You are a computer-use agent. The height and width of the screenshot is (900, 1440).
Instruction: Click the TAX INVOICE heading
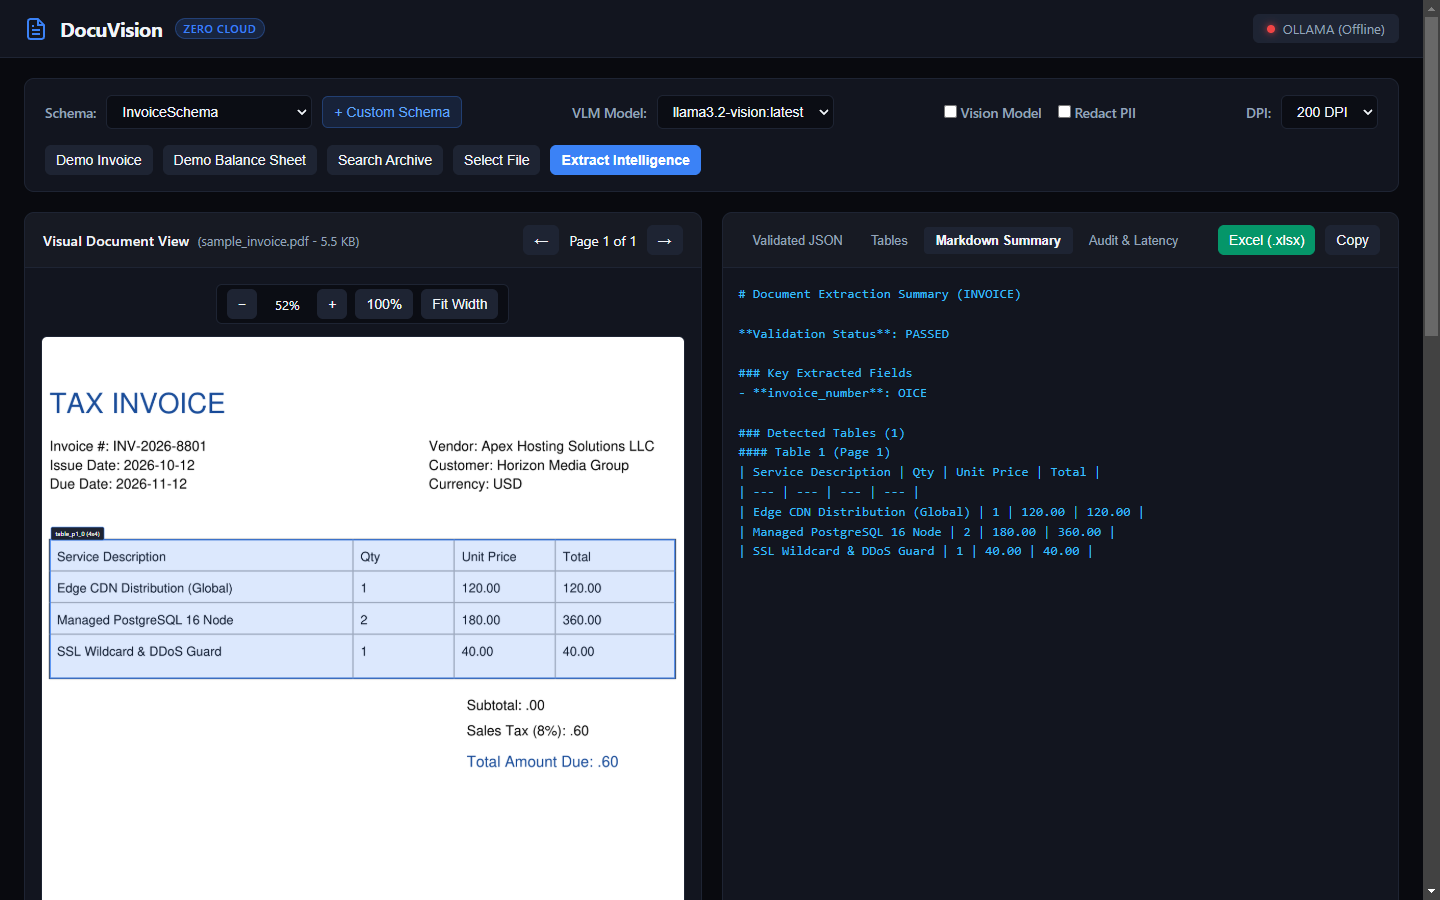coord(137,403)
